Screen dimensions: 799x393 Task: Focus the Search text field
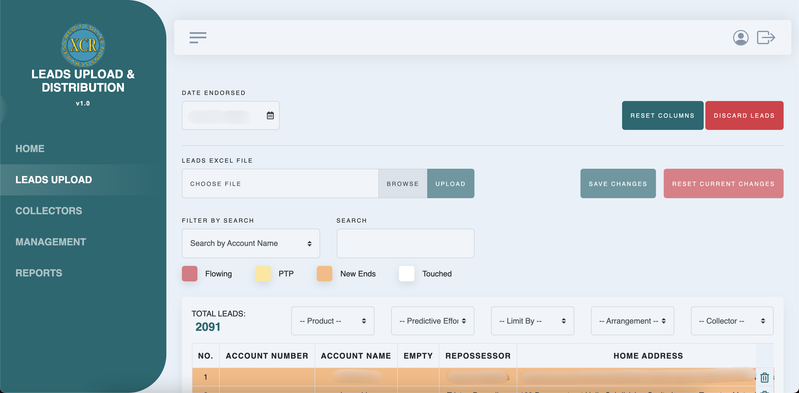(406, 243)
